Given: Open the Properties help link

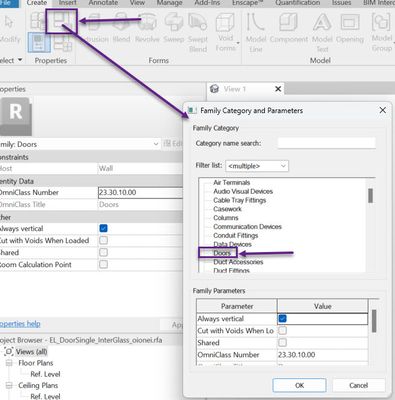Looking at the screenshot, I should click(x=20, y=324).
